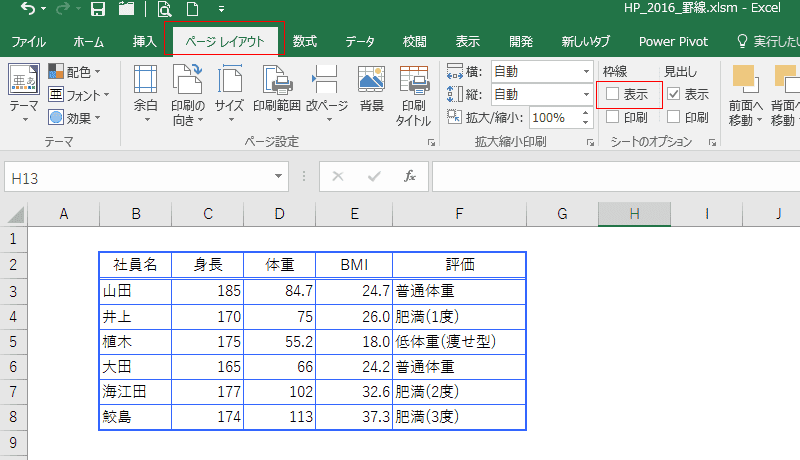
Task: Click the new blank document icon
Action: click(x=192, y=9)
